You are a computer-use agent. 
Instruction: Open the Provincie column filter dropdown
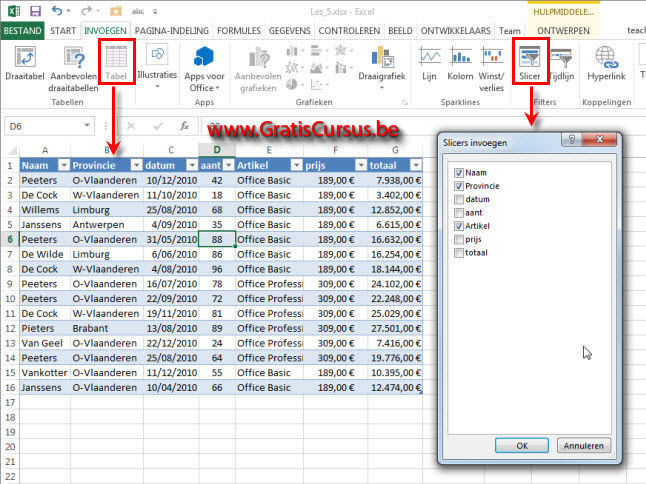pyautogui.click(x=136, y=165)
